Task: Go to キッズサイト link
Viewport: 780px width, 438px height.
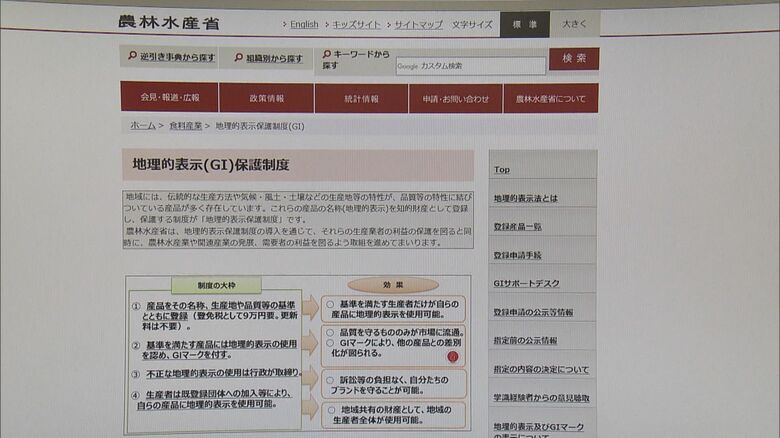Action: click(354, 24)
